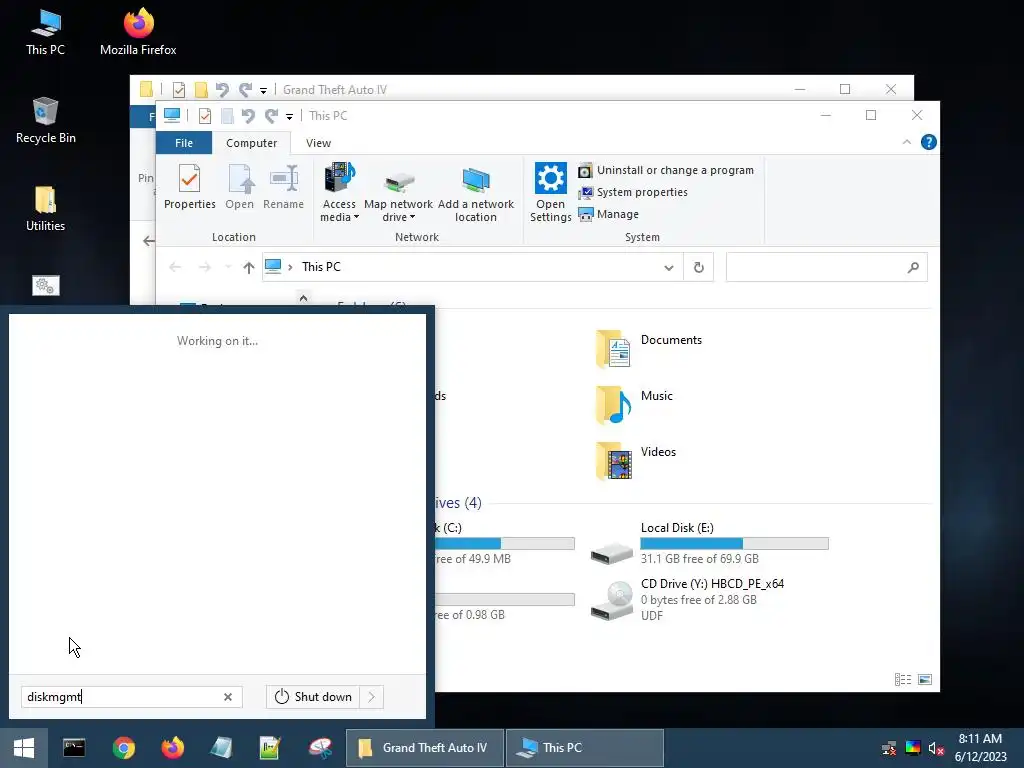Viewport: 1024px width, 768px height.
Task: Click back arrow in Grand Theft Auto IV window
Action: (149, 241)
